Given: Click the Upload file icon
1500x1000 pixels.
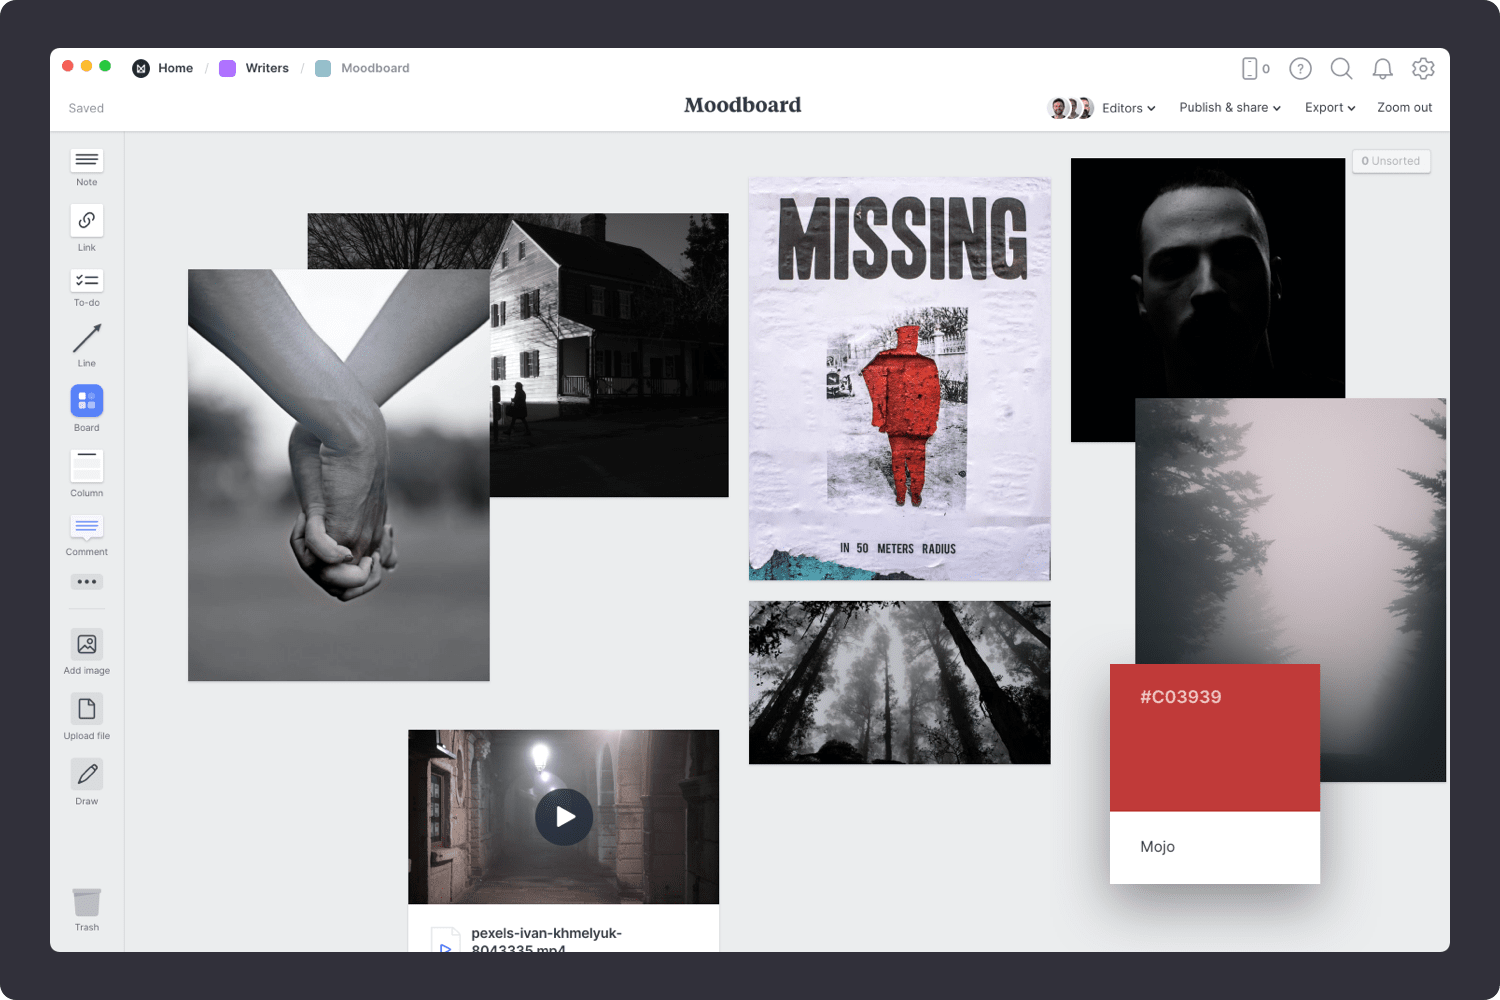Looking at the screenshot, I should 86,710.
